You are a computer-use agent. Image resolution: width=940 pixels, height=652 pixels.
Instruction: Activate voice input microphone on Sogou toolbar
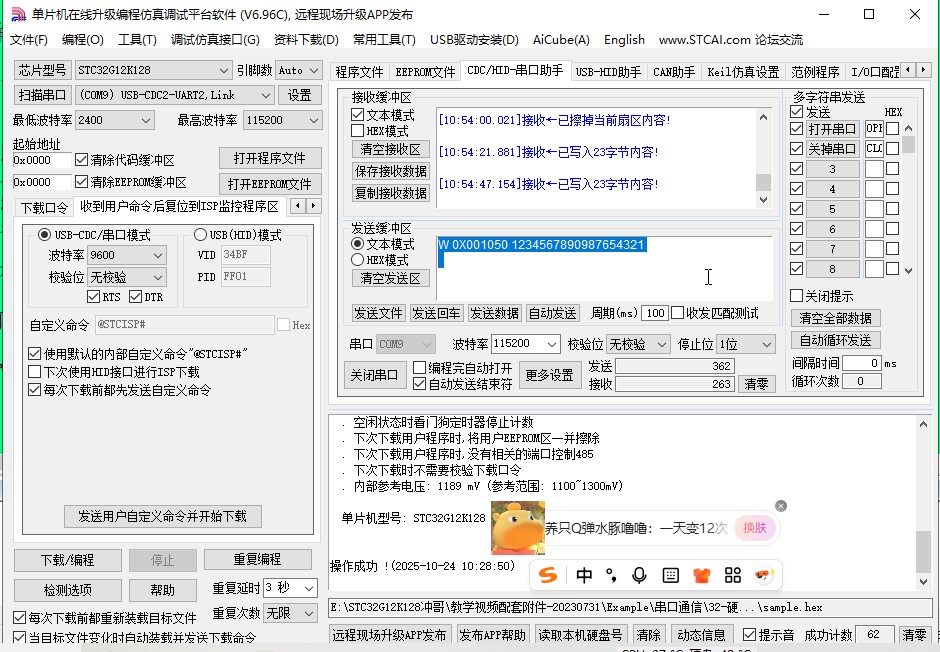640,575
